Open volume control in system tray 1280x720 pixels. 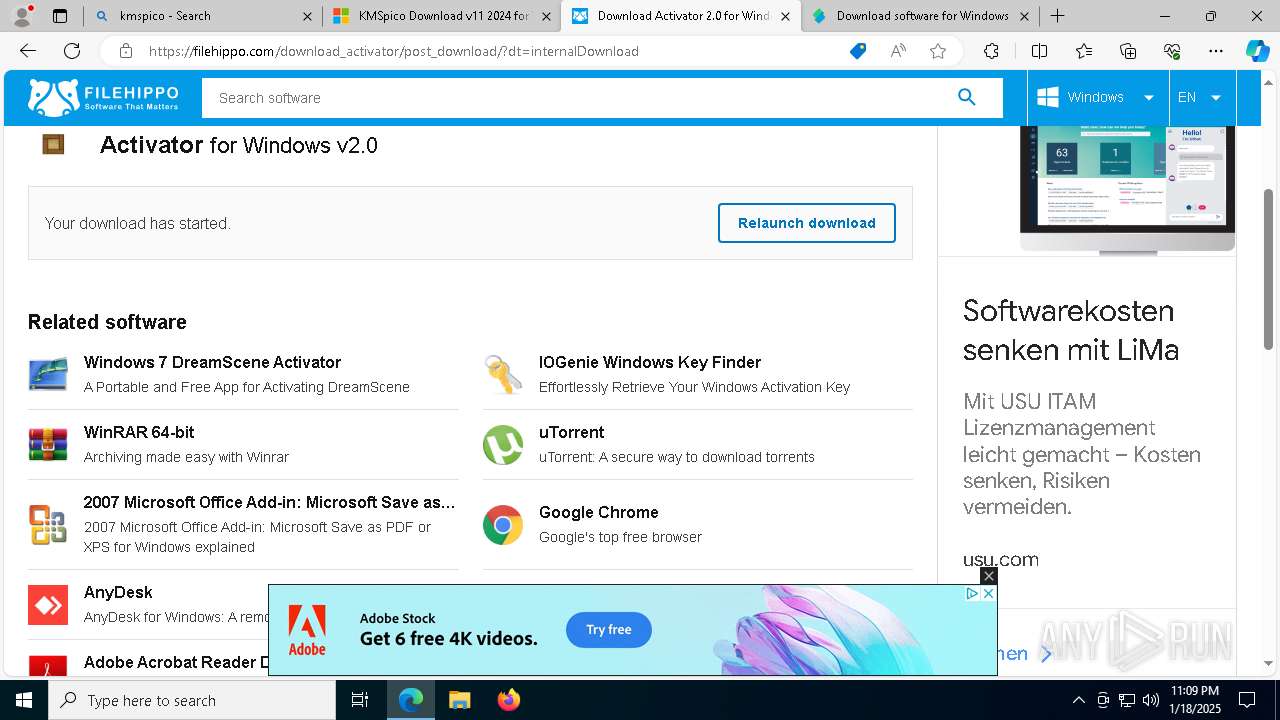tap(1151, 700)
